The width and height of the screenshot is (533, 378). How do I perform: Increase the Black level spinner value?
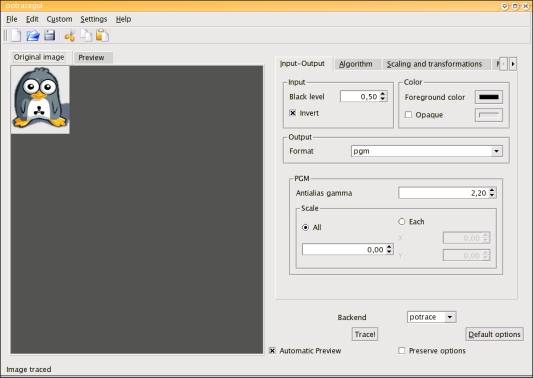coord(383,94)
